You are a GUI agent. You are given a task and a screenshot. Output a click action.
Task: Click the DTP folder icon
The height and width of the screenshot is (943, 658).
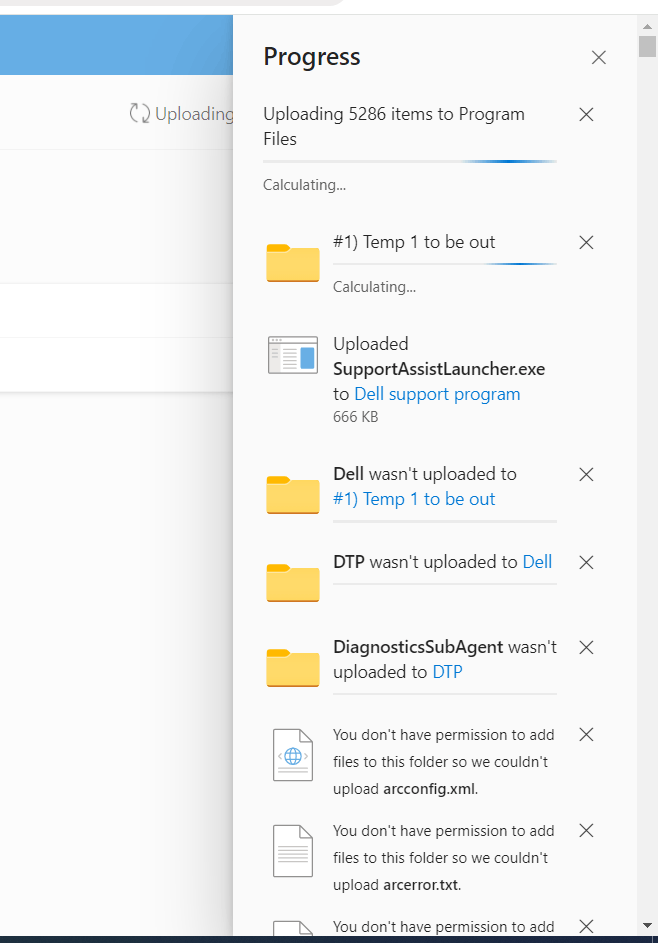(293, 582)
